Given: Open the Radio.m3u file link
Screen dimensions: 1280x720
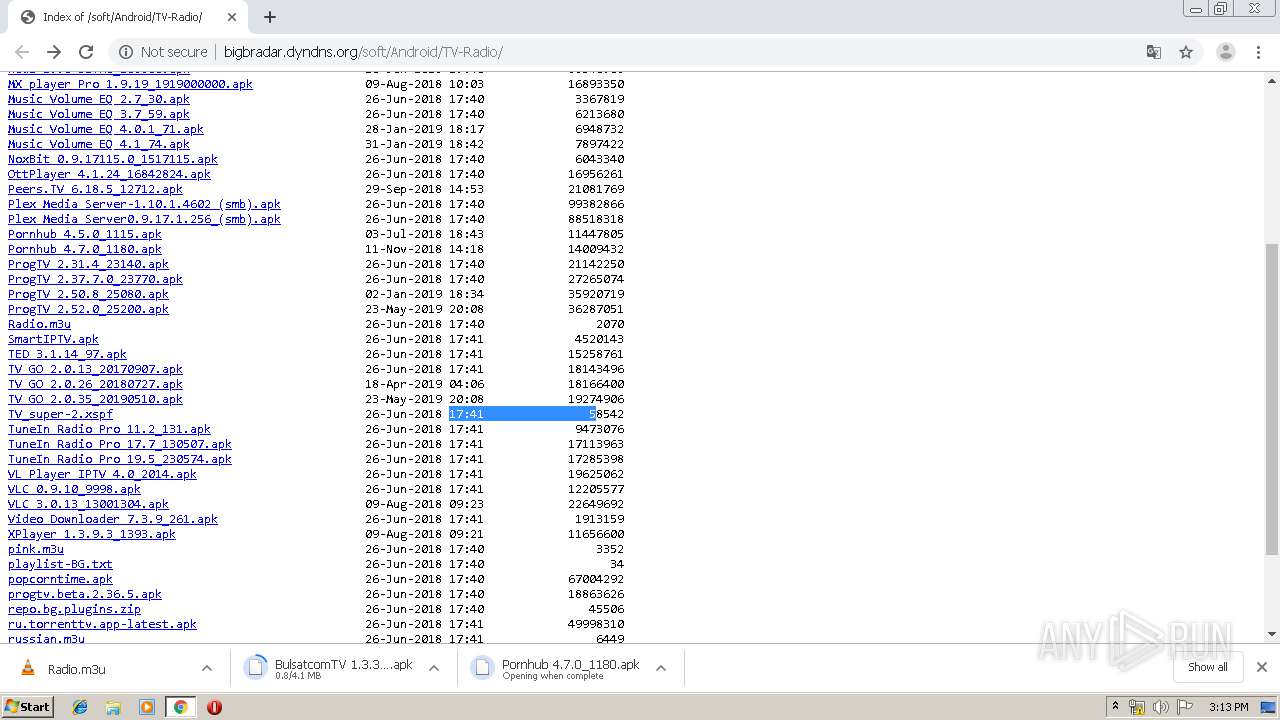Looking at the screenshot, I should point(39,324).
